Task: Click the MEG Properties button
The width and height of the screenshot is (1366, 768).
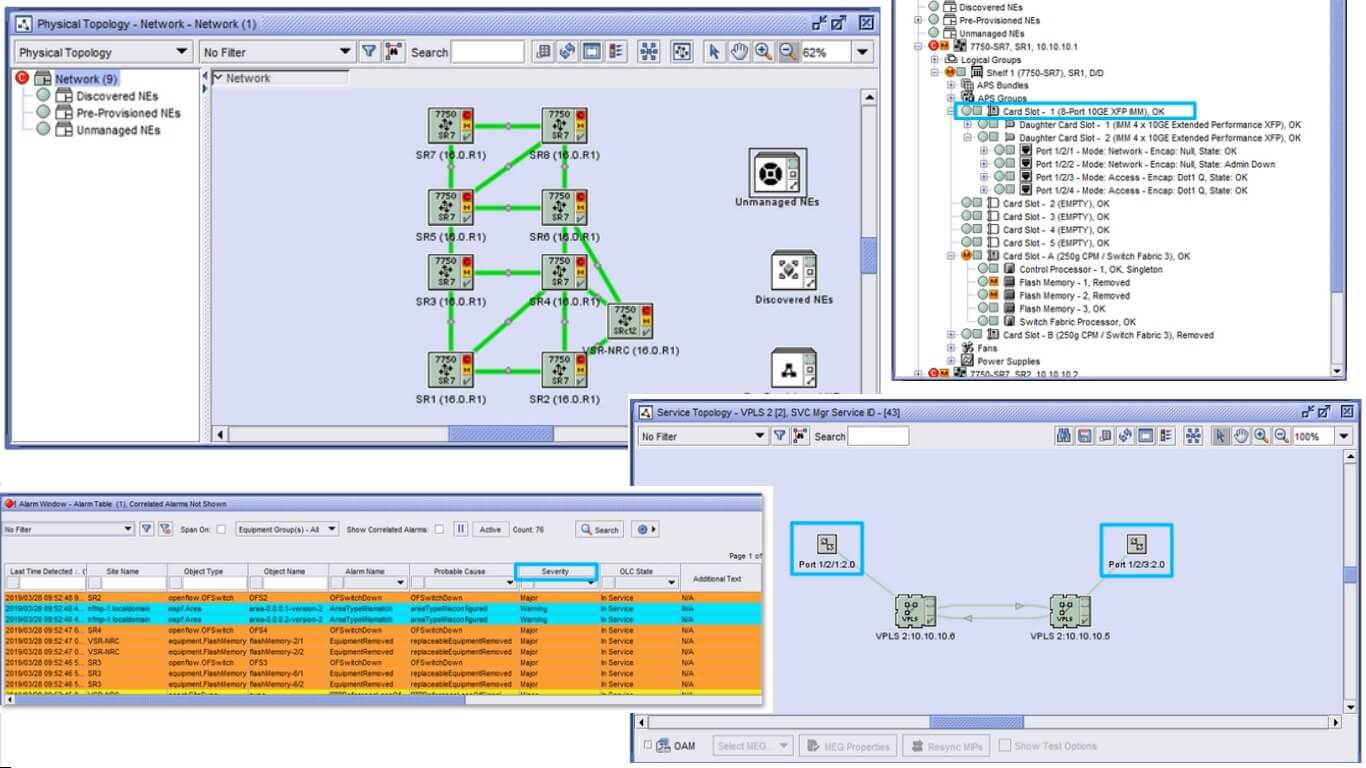Action: coord(847,746)
